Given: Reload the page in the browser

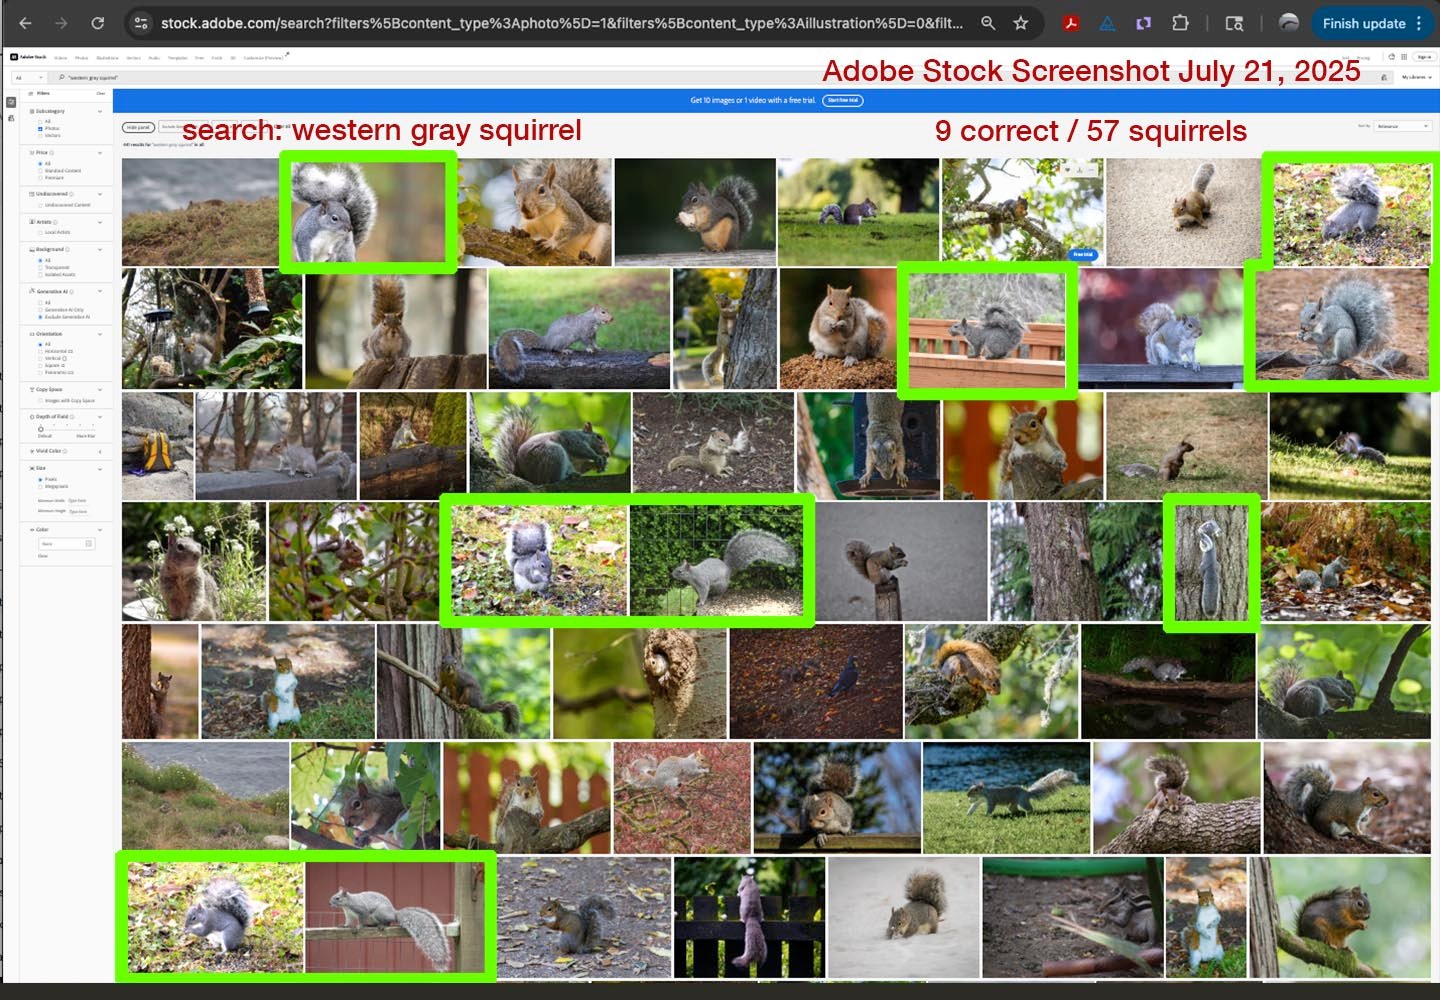Looking at the screenshot, I should pos(97,23).
